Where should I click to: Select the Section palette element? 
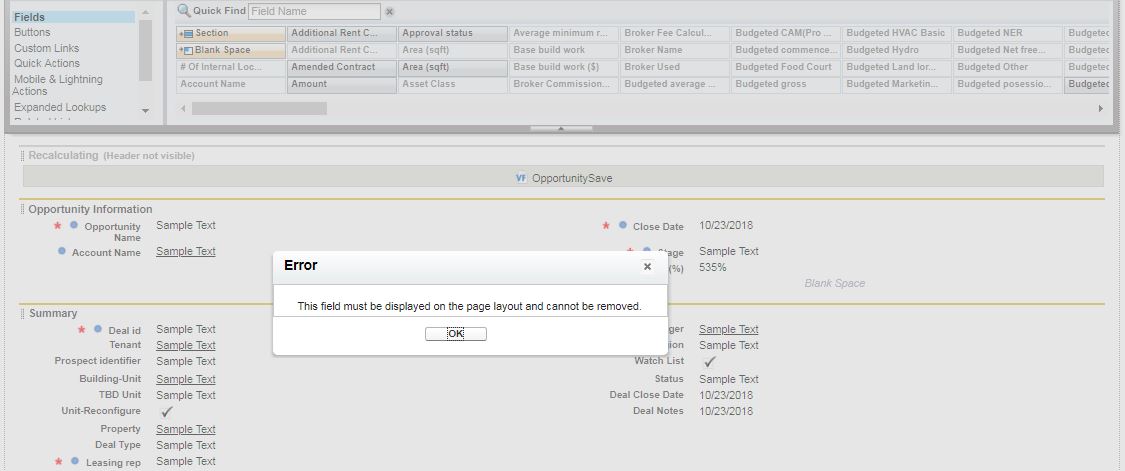(x=231, y=33)
